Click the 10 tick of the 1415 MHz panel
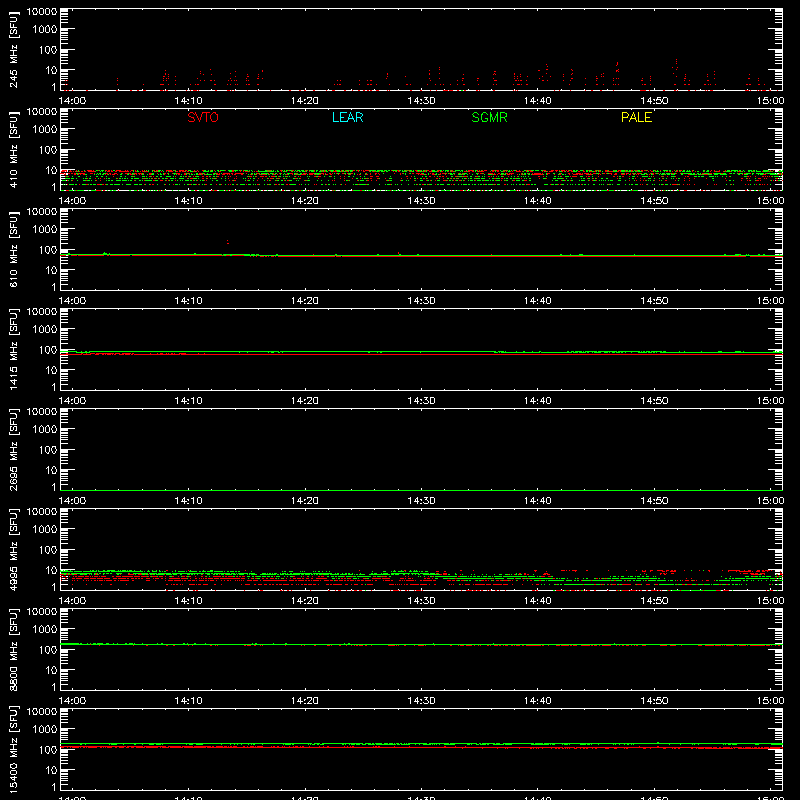 click(51, 370)
